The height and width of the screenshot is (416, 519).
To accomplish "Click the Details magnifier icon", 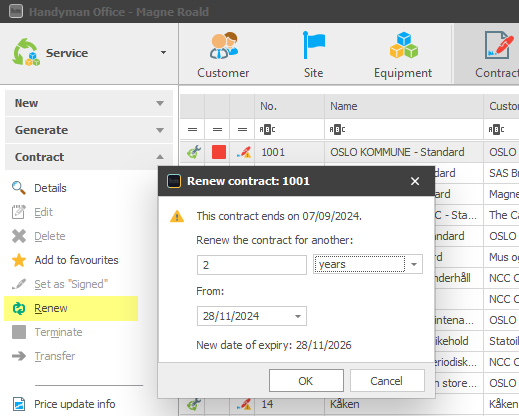I will click(x=19, y=188).
